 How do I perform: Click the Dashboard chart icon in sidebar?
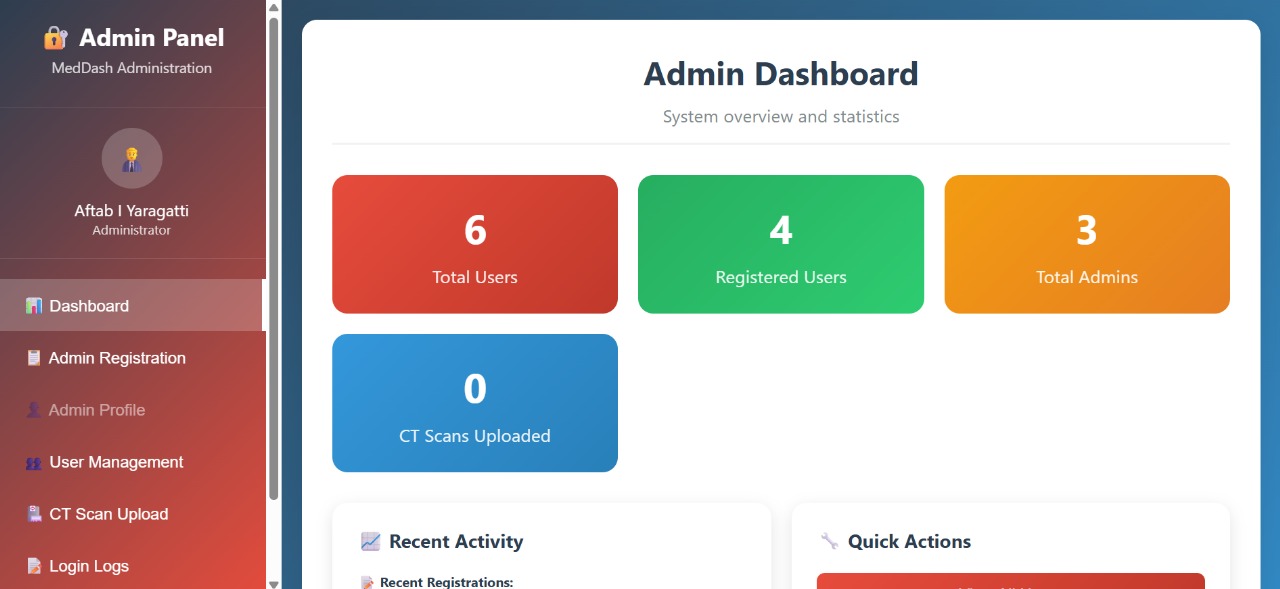coord(34,306)
